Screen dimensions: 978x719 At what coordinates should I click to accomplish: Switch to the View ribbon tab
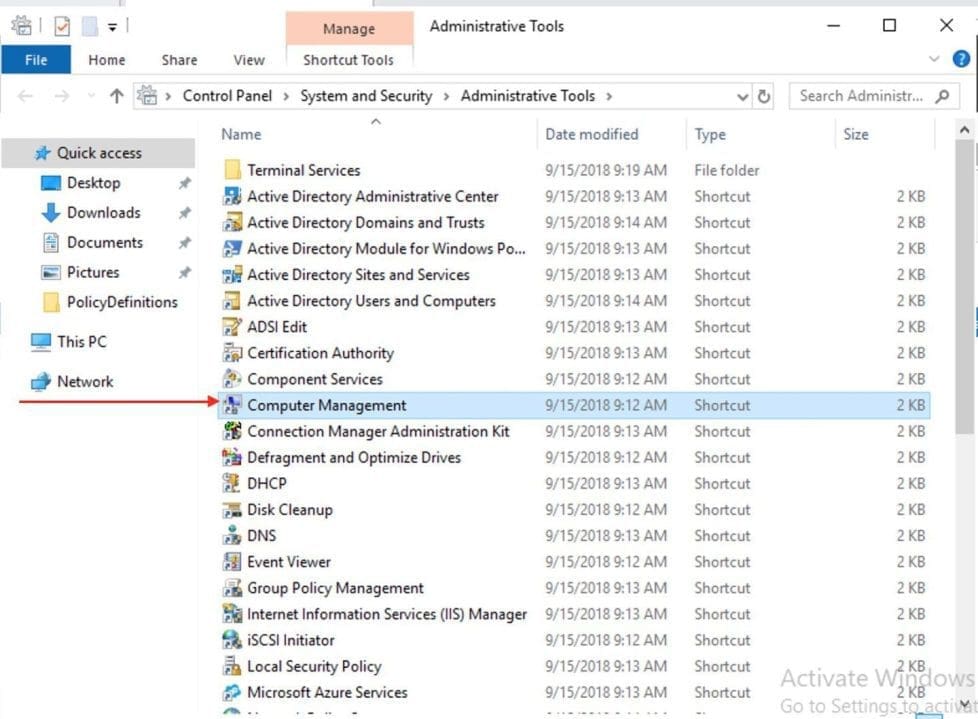(x=249, y=60)
